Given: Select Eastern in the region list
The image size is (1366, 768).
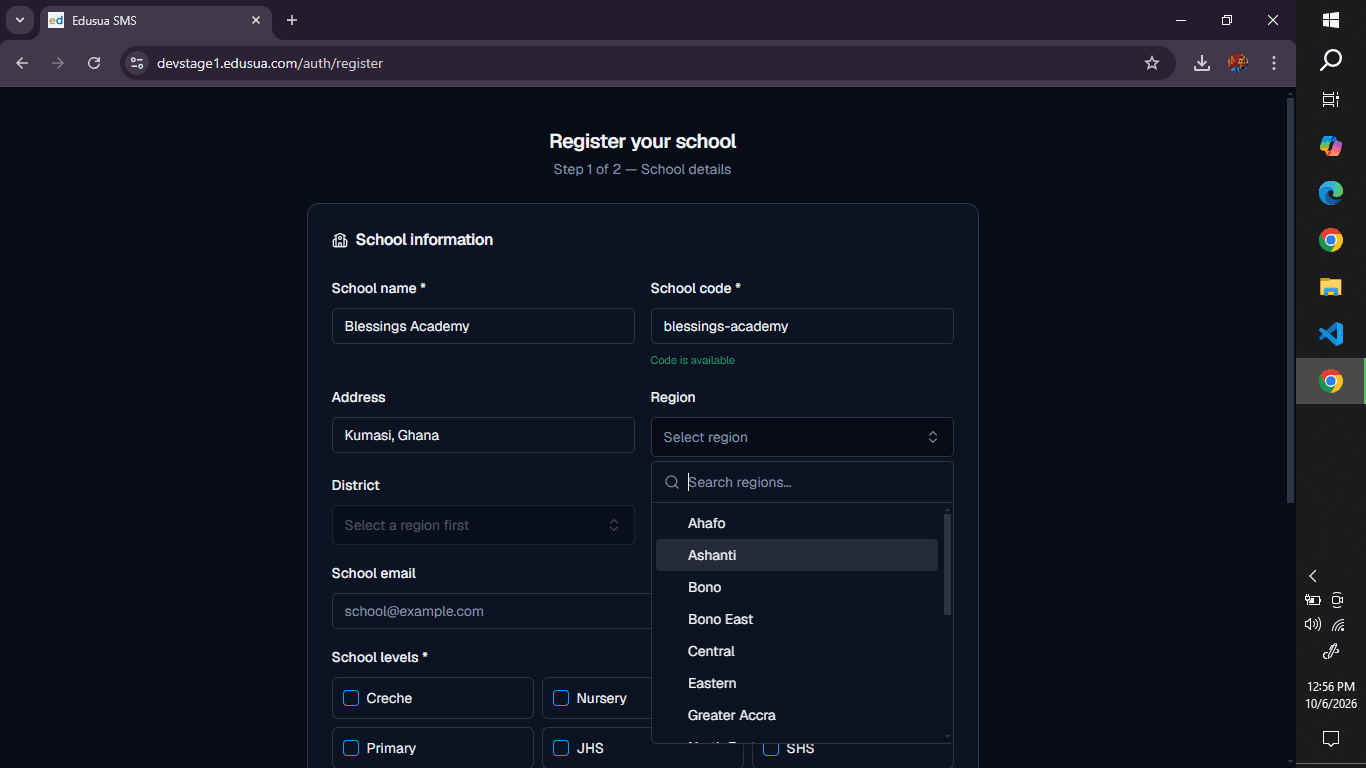Looking at the screenshot, I should pyautogui.click(x=797, y=683).
